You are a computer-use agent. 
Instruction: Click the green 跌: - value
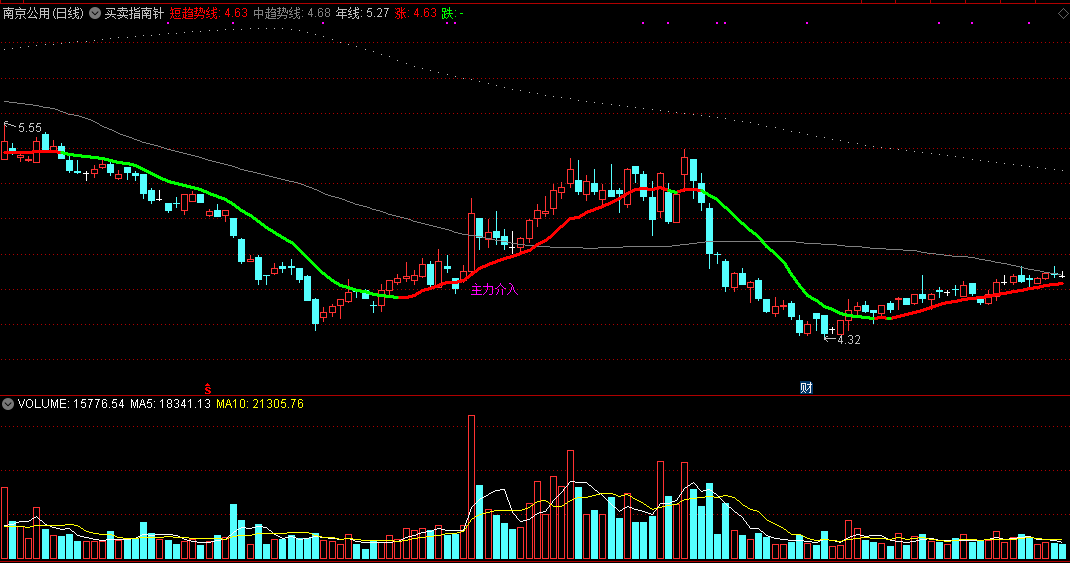pos(452,13)
